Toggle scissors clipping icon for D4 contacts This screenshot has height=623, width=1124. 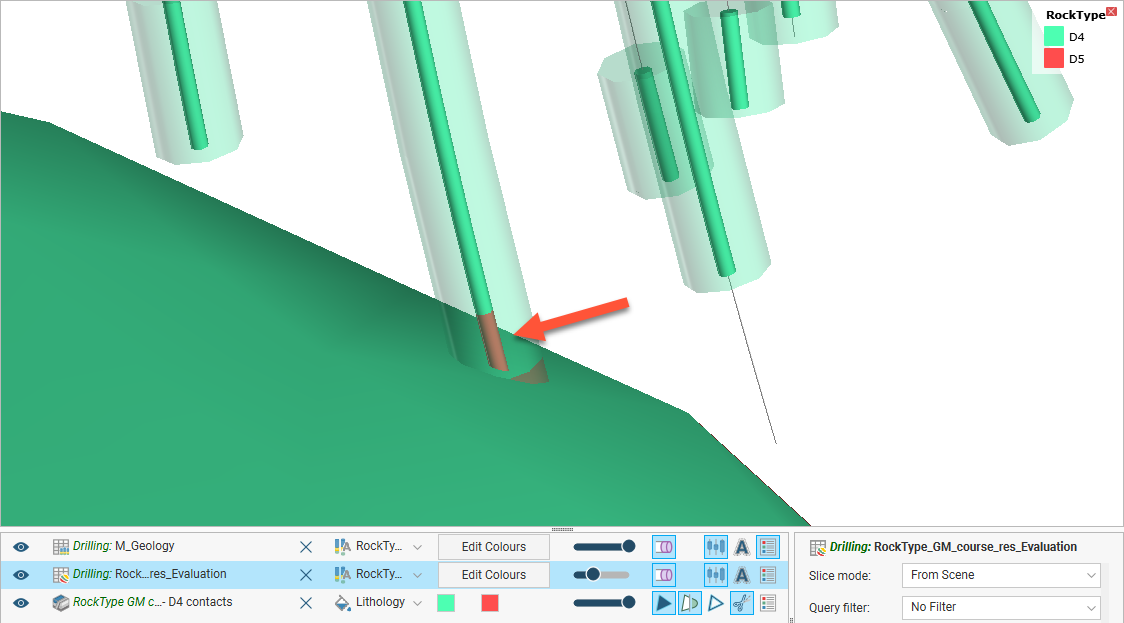point(741,603)
